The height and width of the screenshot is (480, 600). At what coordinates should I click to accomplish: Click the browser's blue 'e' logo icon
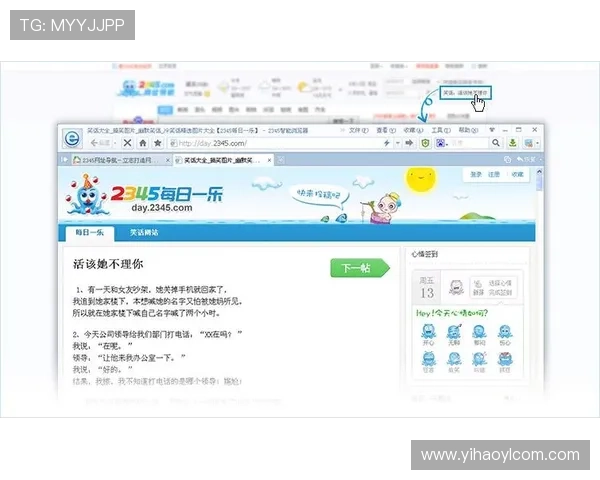[72, 138]
